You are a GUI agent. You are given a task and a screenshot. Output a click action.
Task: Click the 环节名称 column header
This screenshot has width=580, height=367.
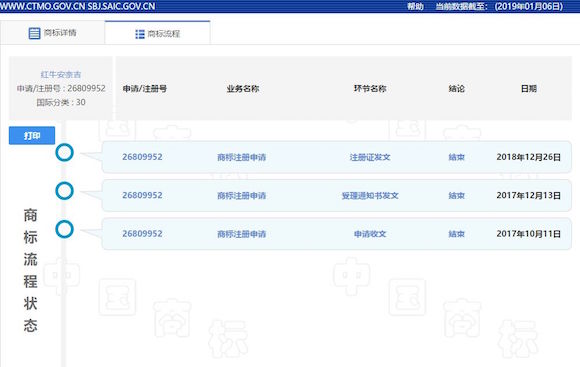point(370,89)
